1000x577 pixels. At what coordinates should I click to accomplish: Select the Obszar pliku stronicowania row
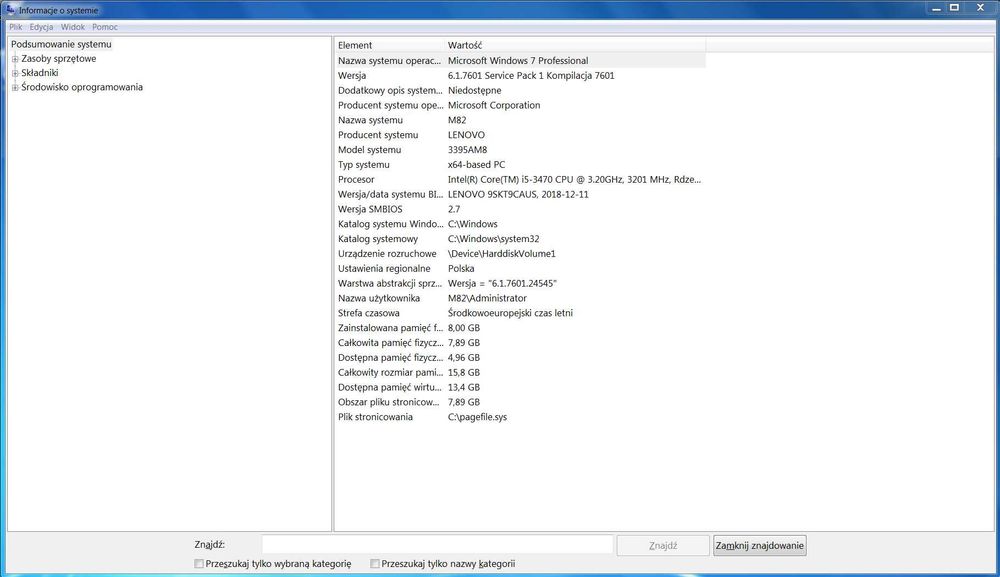[x=520, y=402]
